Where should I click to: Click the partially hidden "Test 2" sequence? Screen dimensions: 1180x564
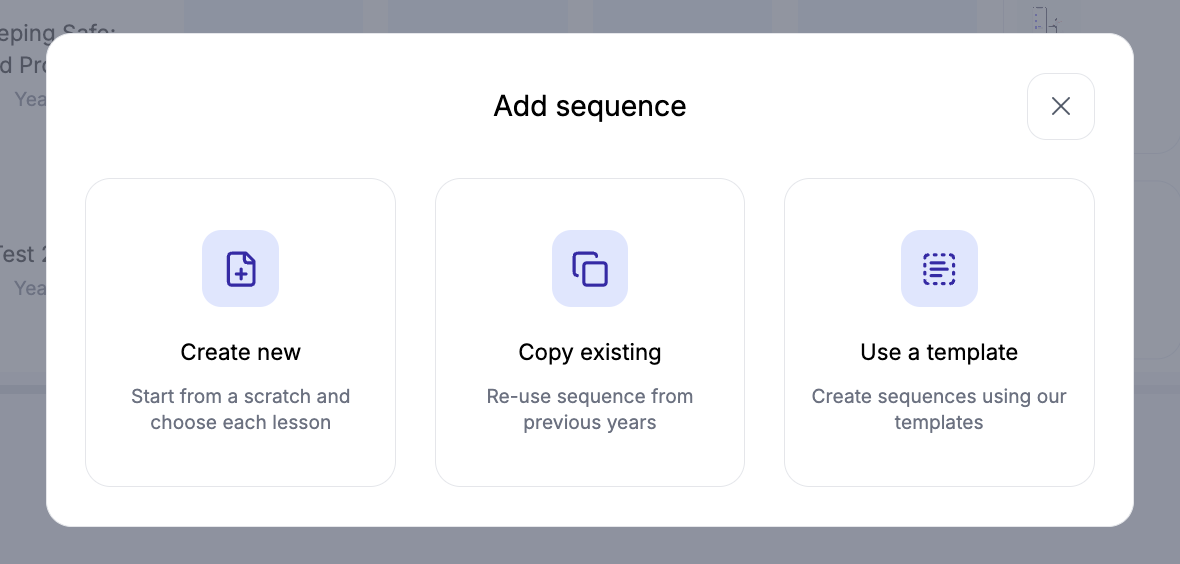[x=18, y=254]
